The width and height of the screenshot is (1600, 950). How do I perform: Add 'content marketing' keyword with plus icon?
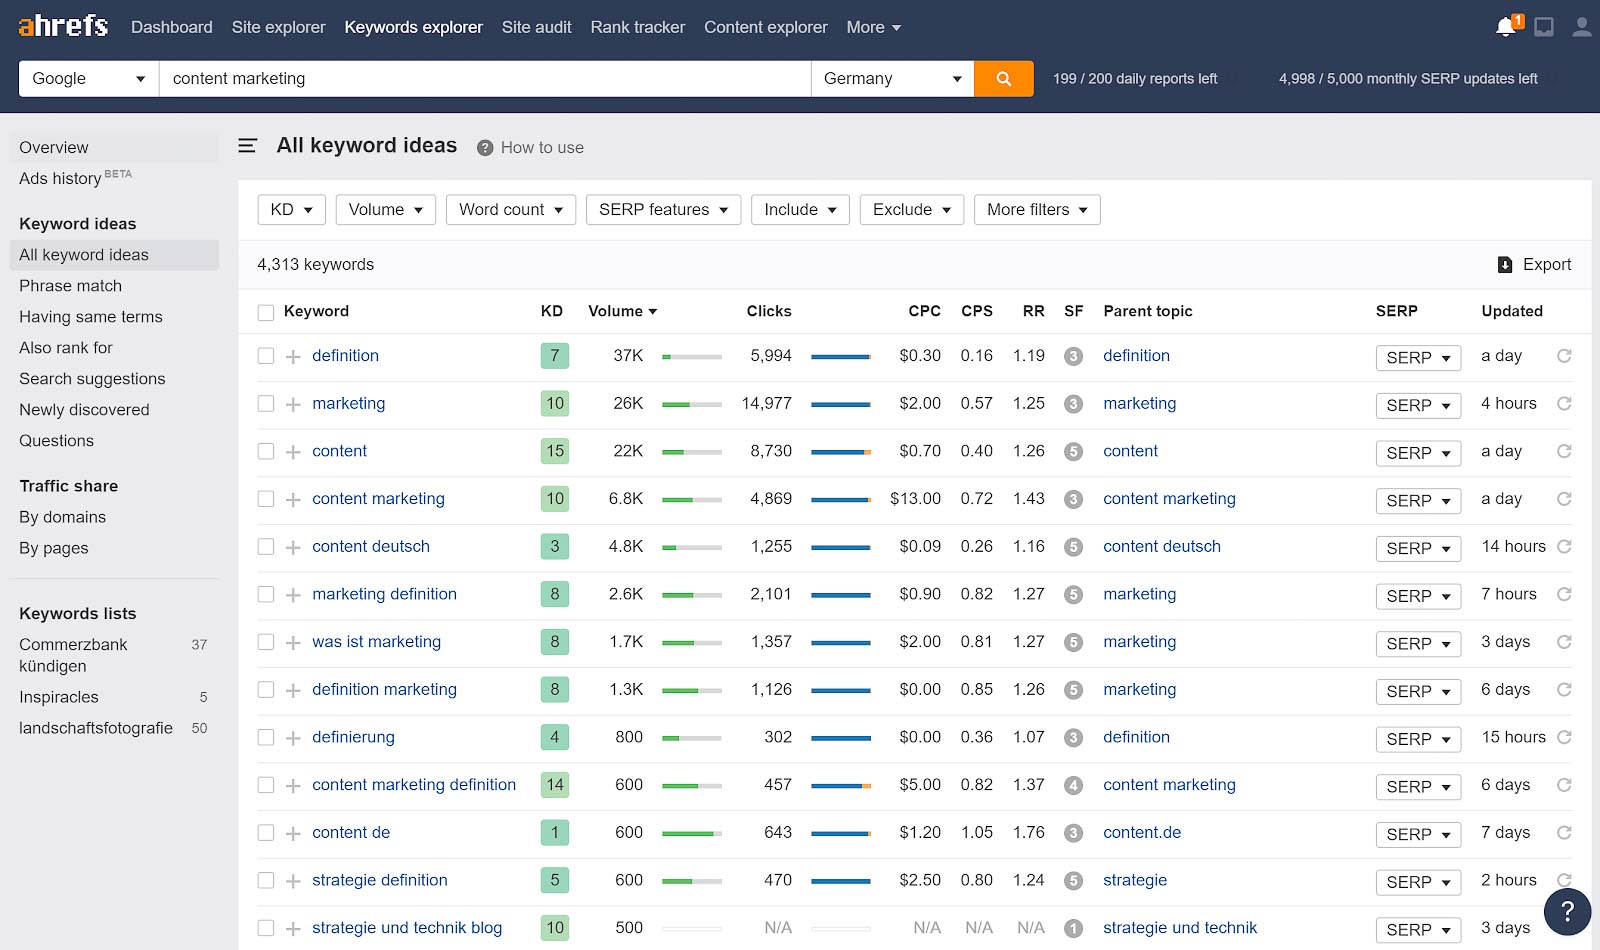tap(293, 500)
